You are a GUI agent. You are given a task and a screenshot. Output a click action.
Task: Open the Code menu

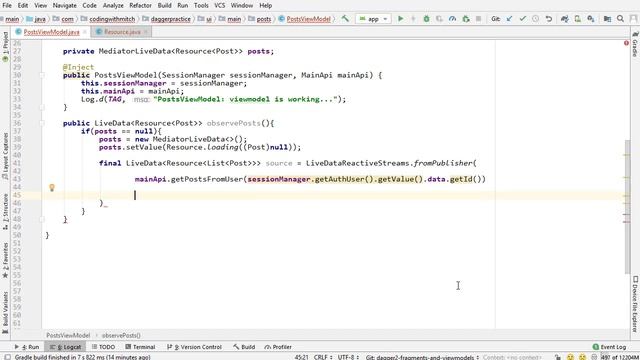click(x=89, y=6)
